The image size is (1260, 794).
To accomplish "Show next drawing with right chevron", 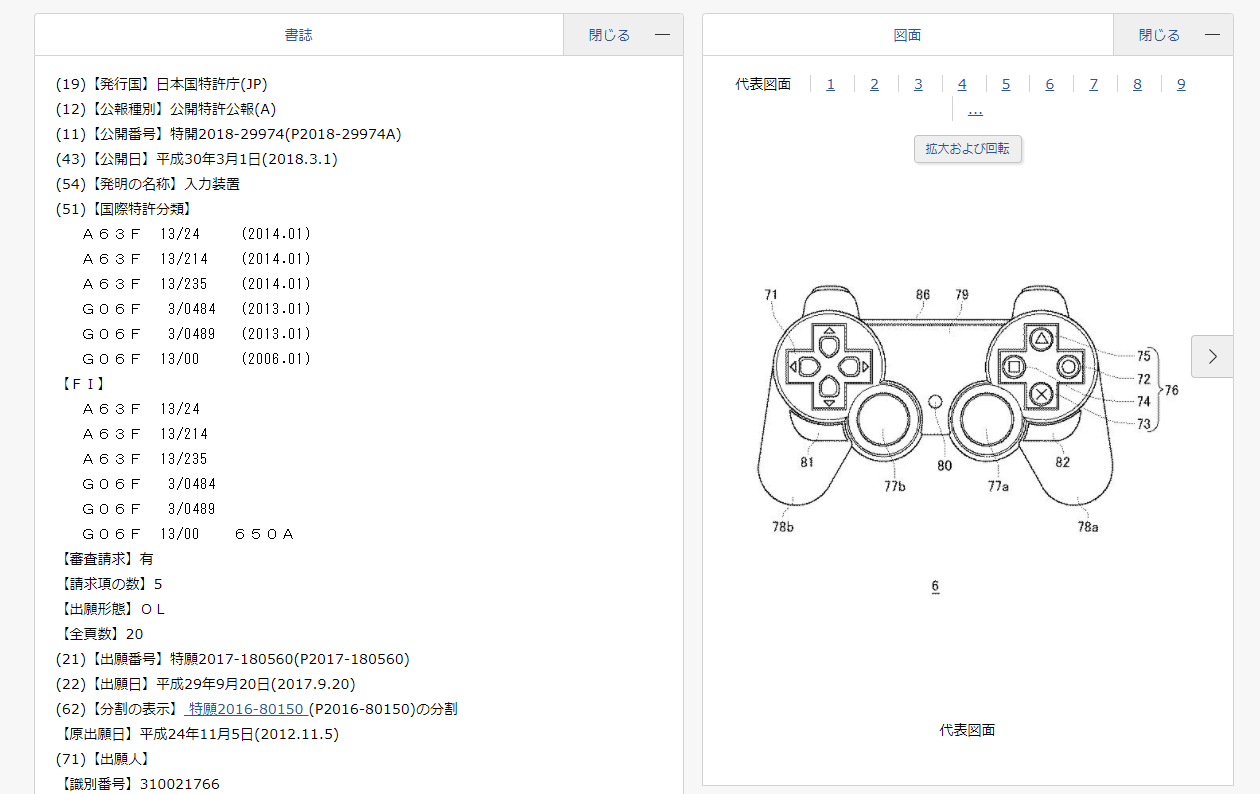I will (1212, 356).
